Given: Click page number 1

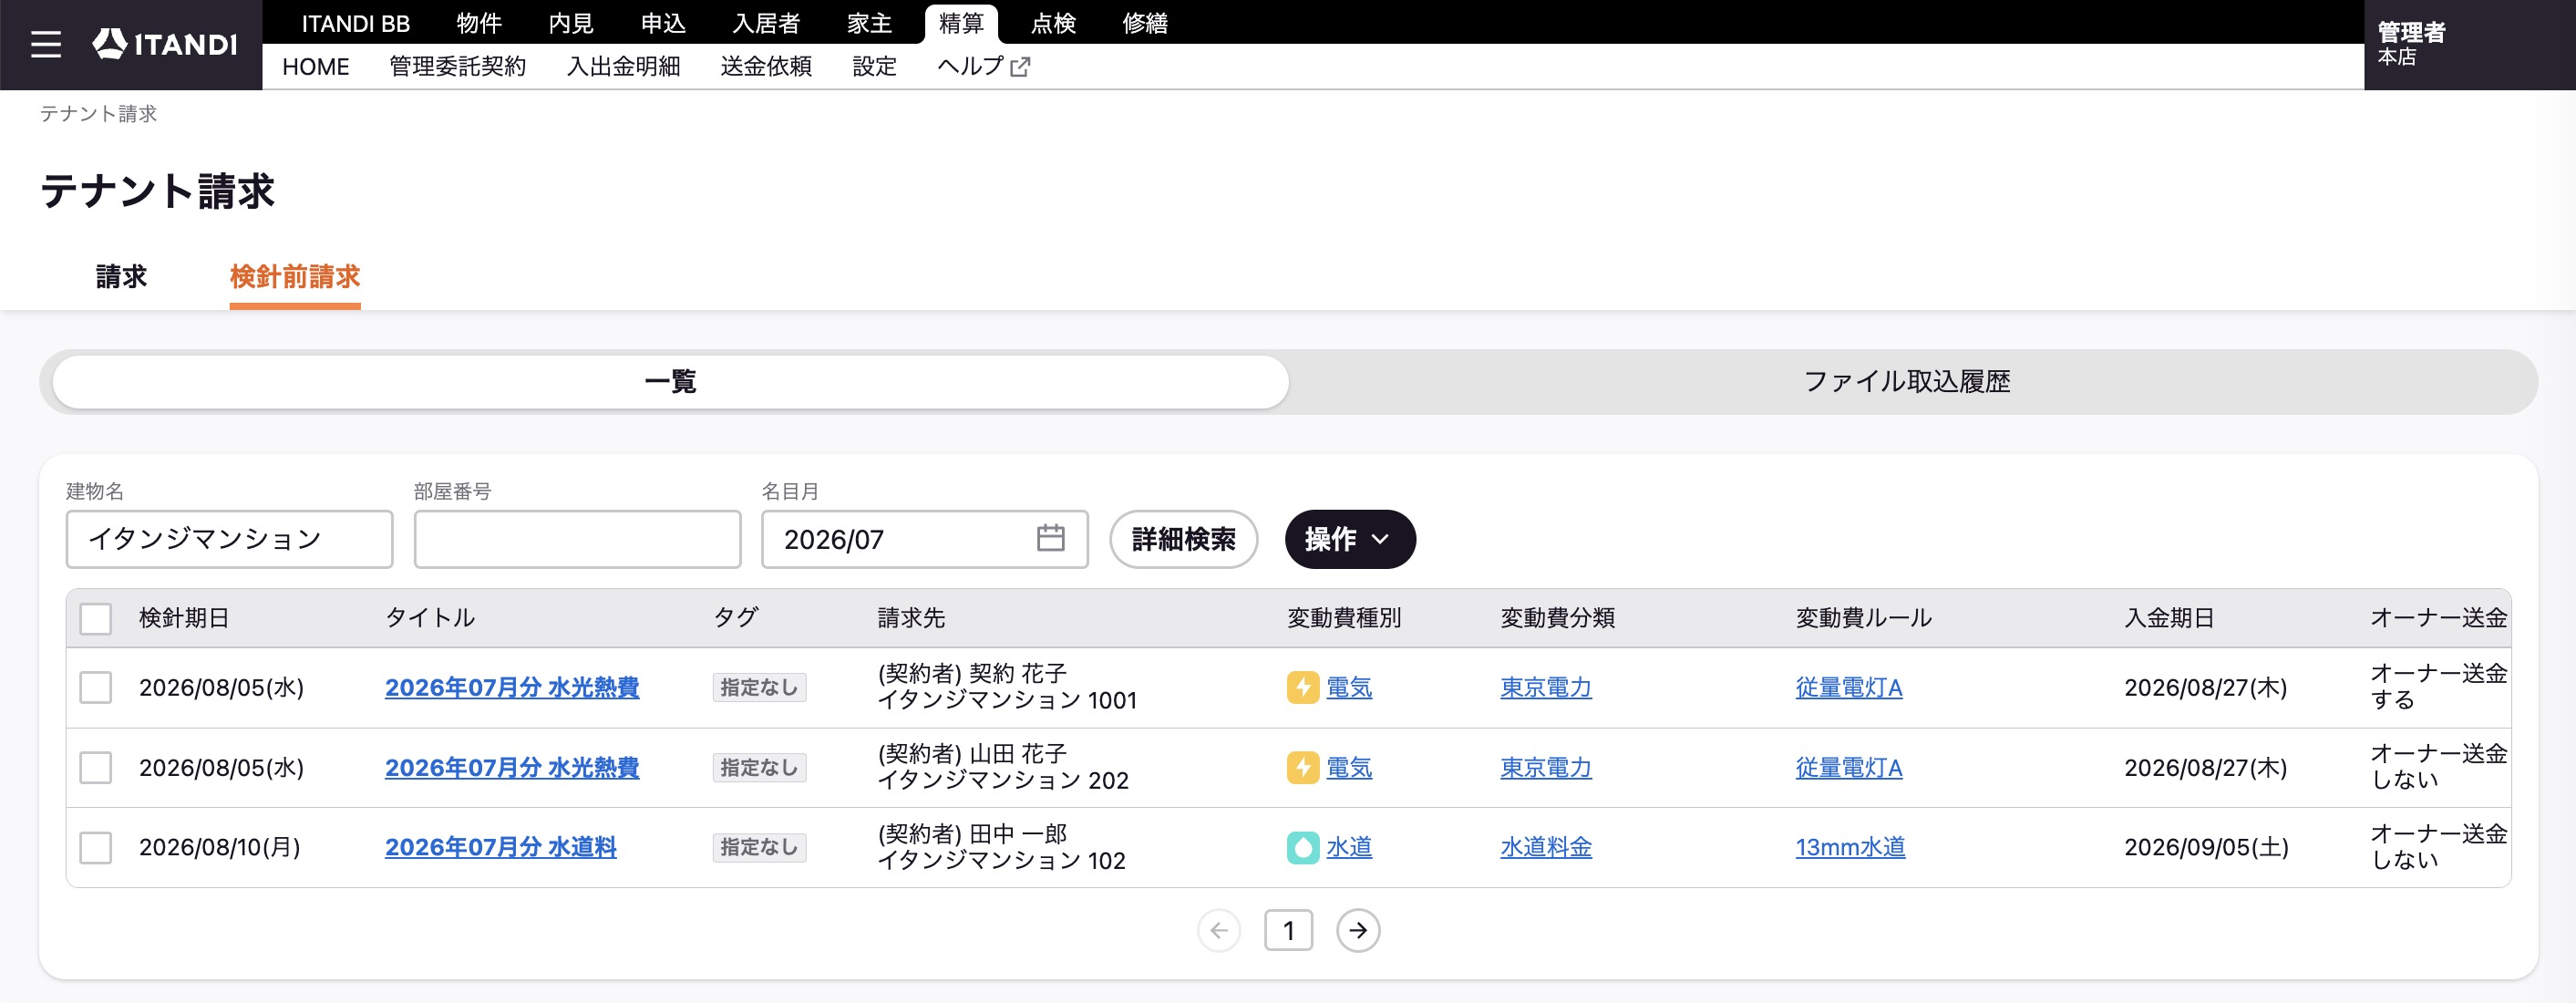Looking at the screenshot, I should pyautogui.click(x=1288, y=930).
